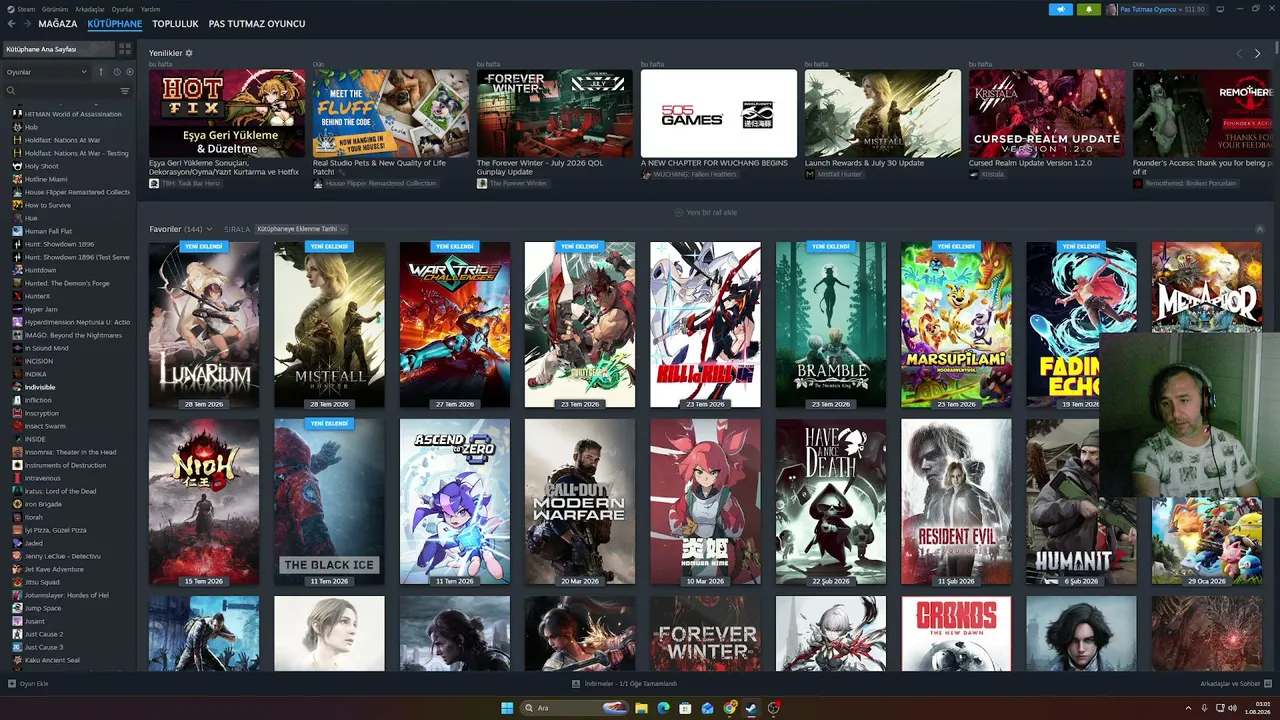Switch library to grid collections view
Viewport: 1280px width, 720px height.
(125, 48)
